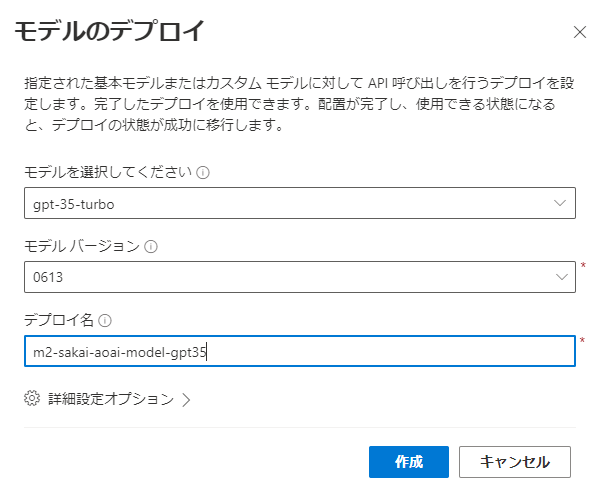The image size is (605, 493).
Task: Click the description paragraph about API deployment
Action: 300,104
